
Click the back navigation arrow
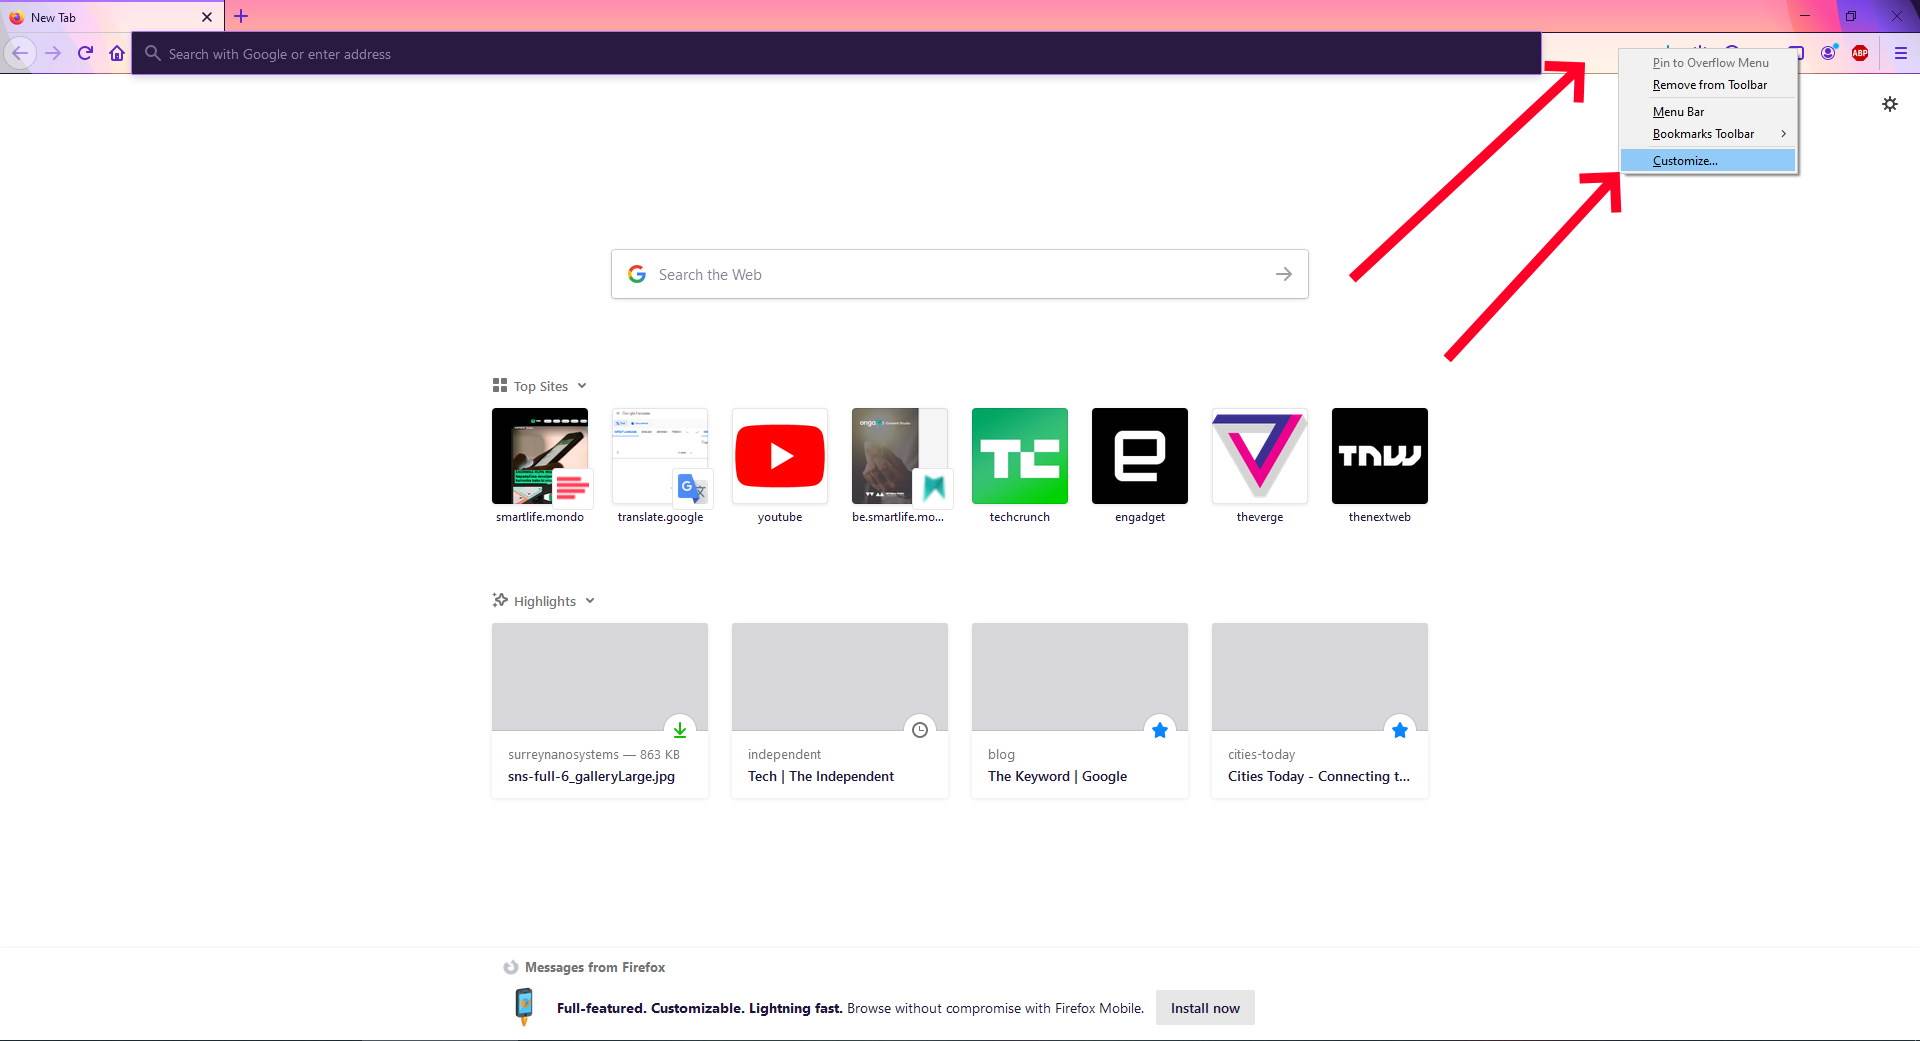[20, 53]
